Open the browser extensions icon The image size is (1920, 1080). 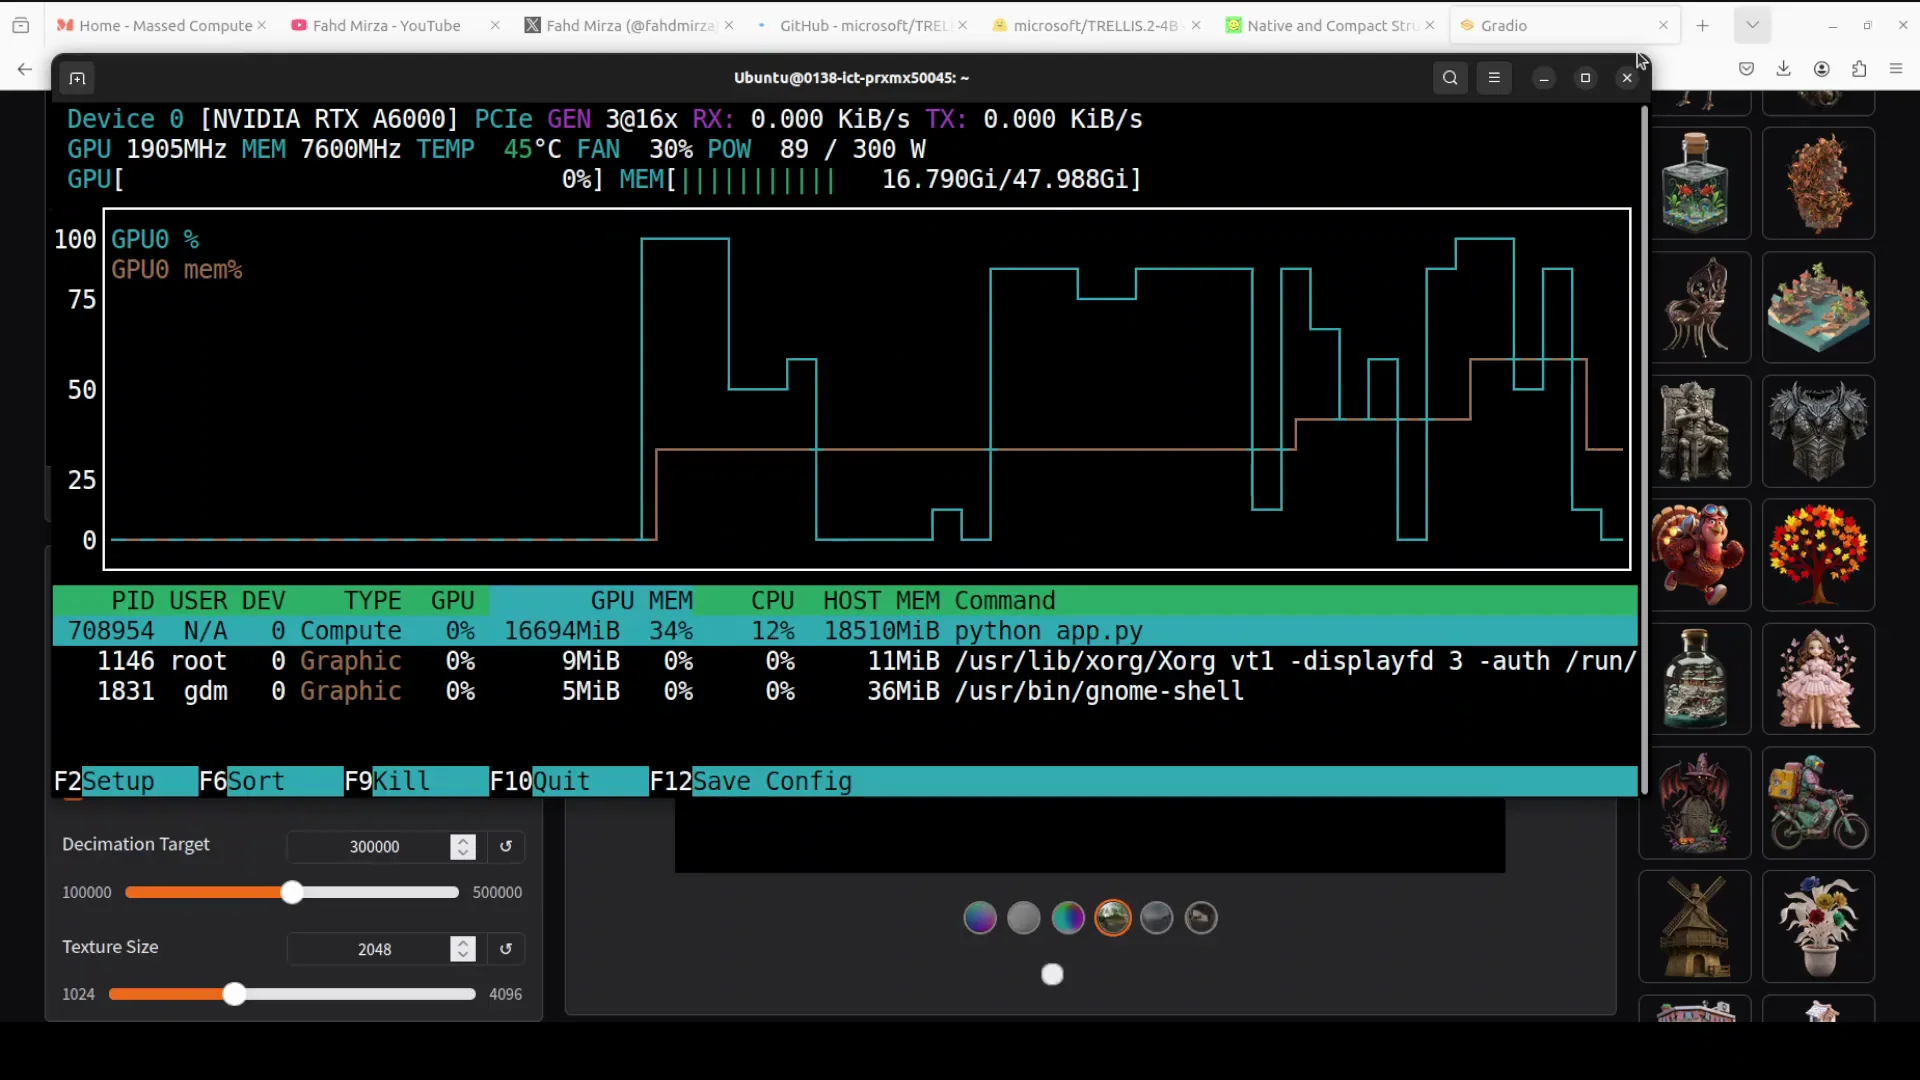point(1859,68)
